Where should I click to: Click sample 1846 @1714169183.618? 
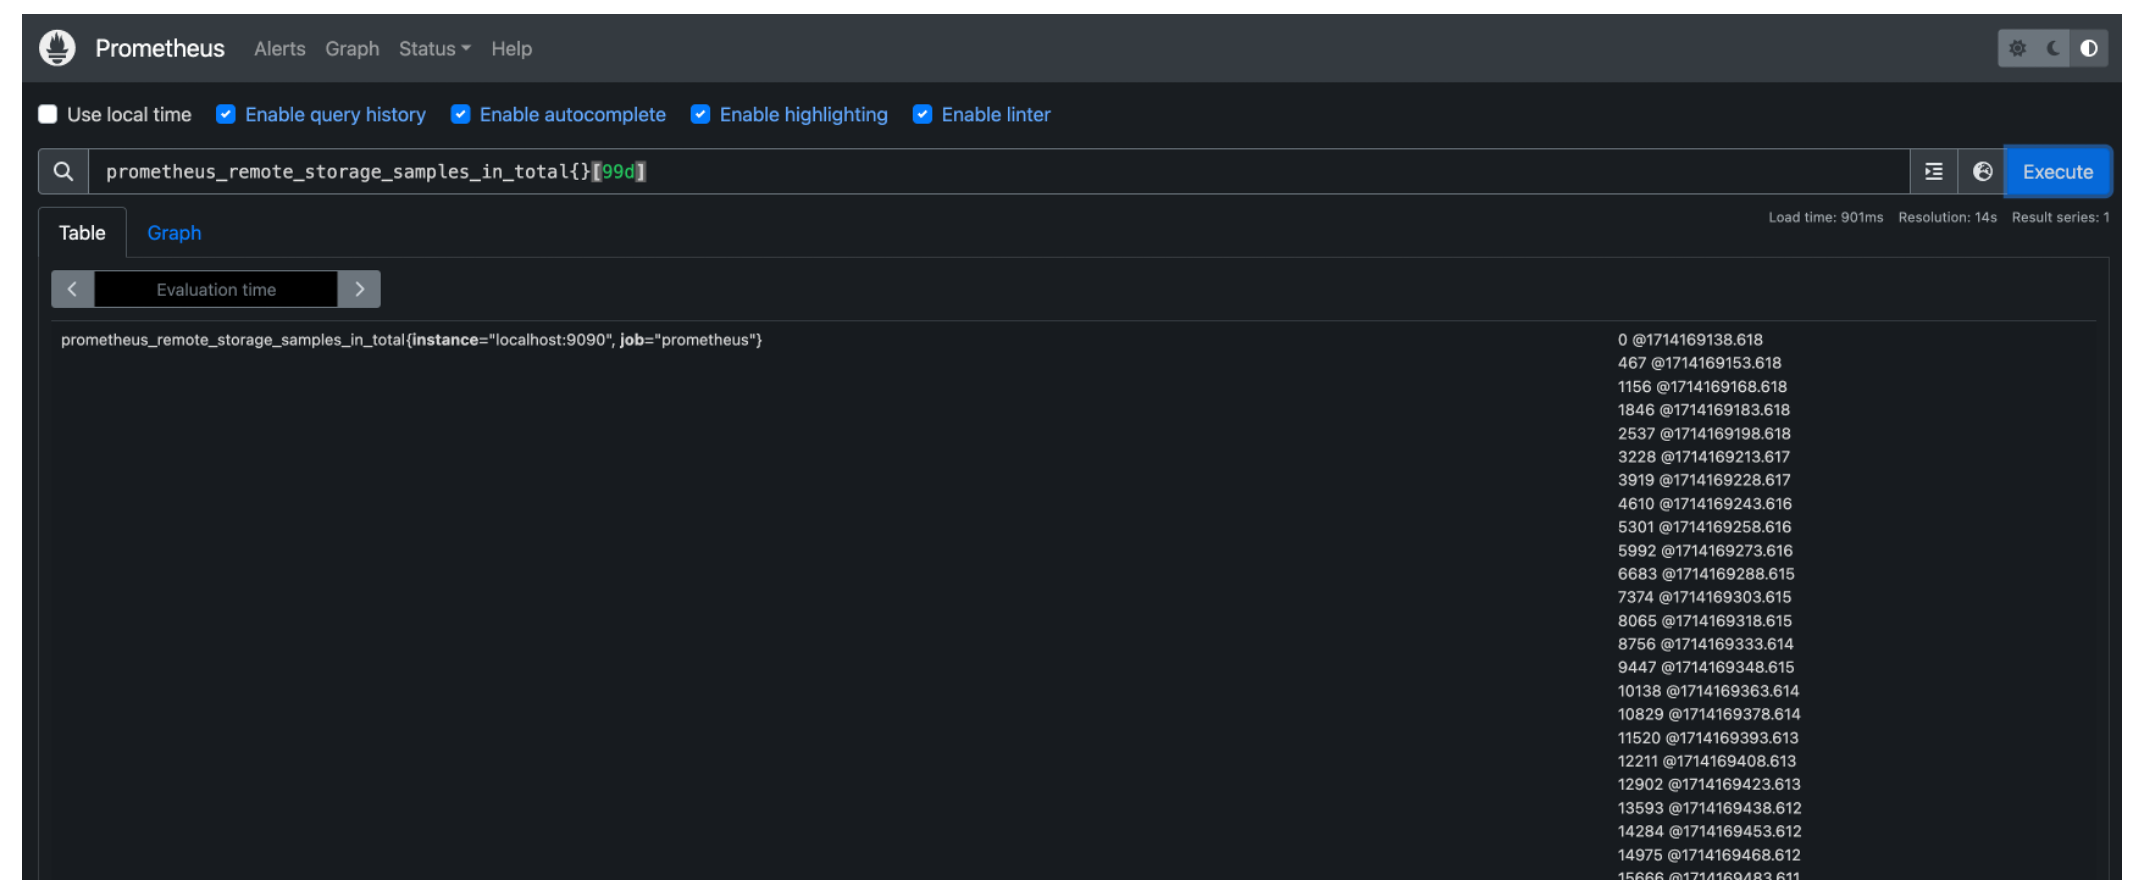coord(1704,410)
